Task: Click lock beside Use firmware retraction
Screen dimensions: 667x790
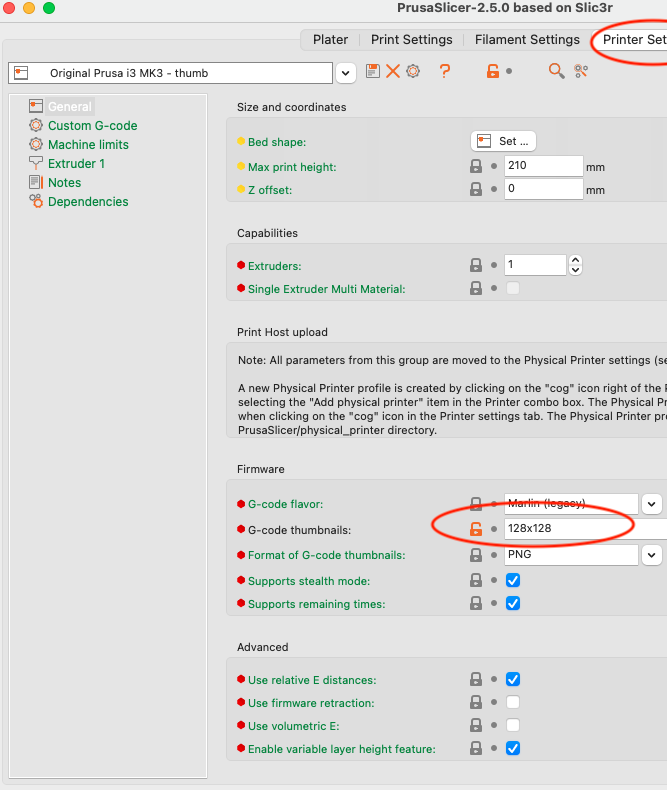Action: (476, 702)
